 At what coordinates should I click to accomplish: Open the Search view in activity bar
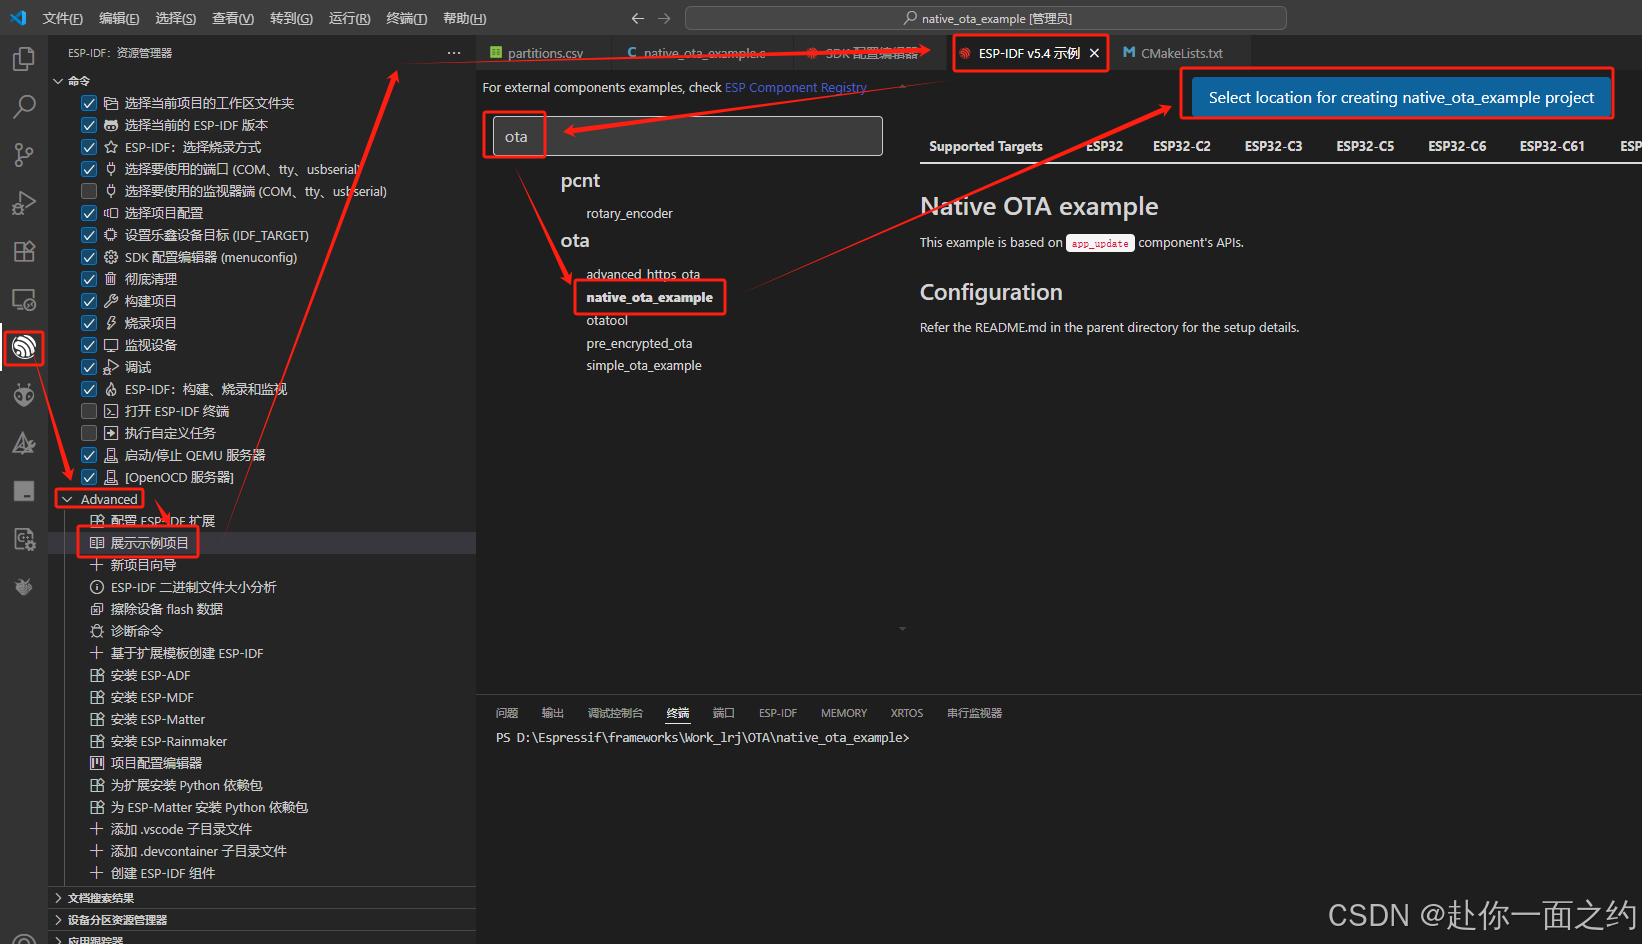point(24,107)
